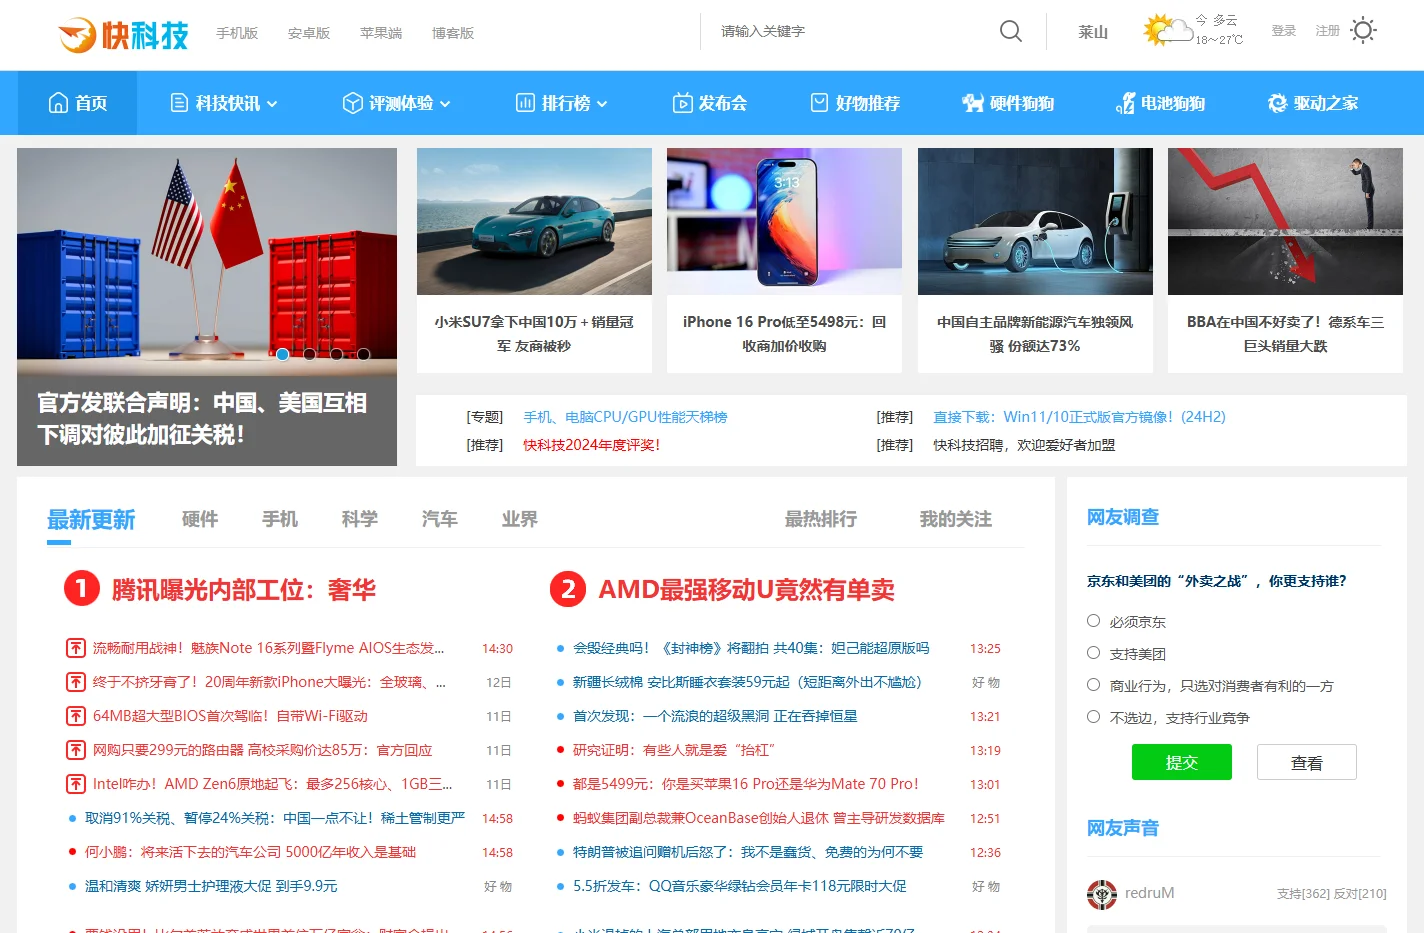Select the 支持美团 poll option
Viewport: 1424px width, 933px height.
(1093, 653)
